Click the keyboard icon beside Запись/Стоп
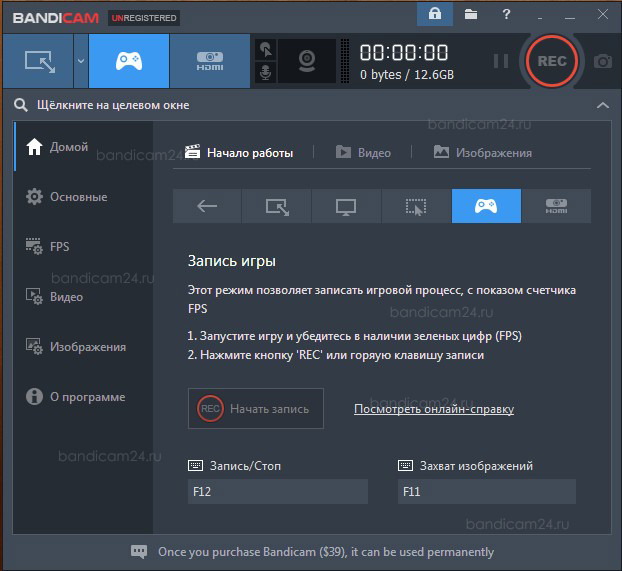 click(195, 465)
